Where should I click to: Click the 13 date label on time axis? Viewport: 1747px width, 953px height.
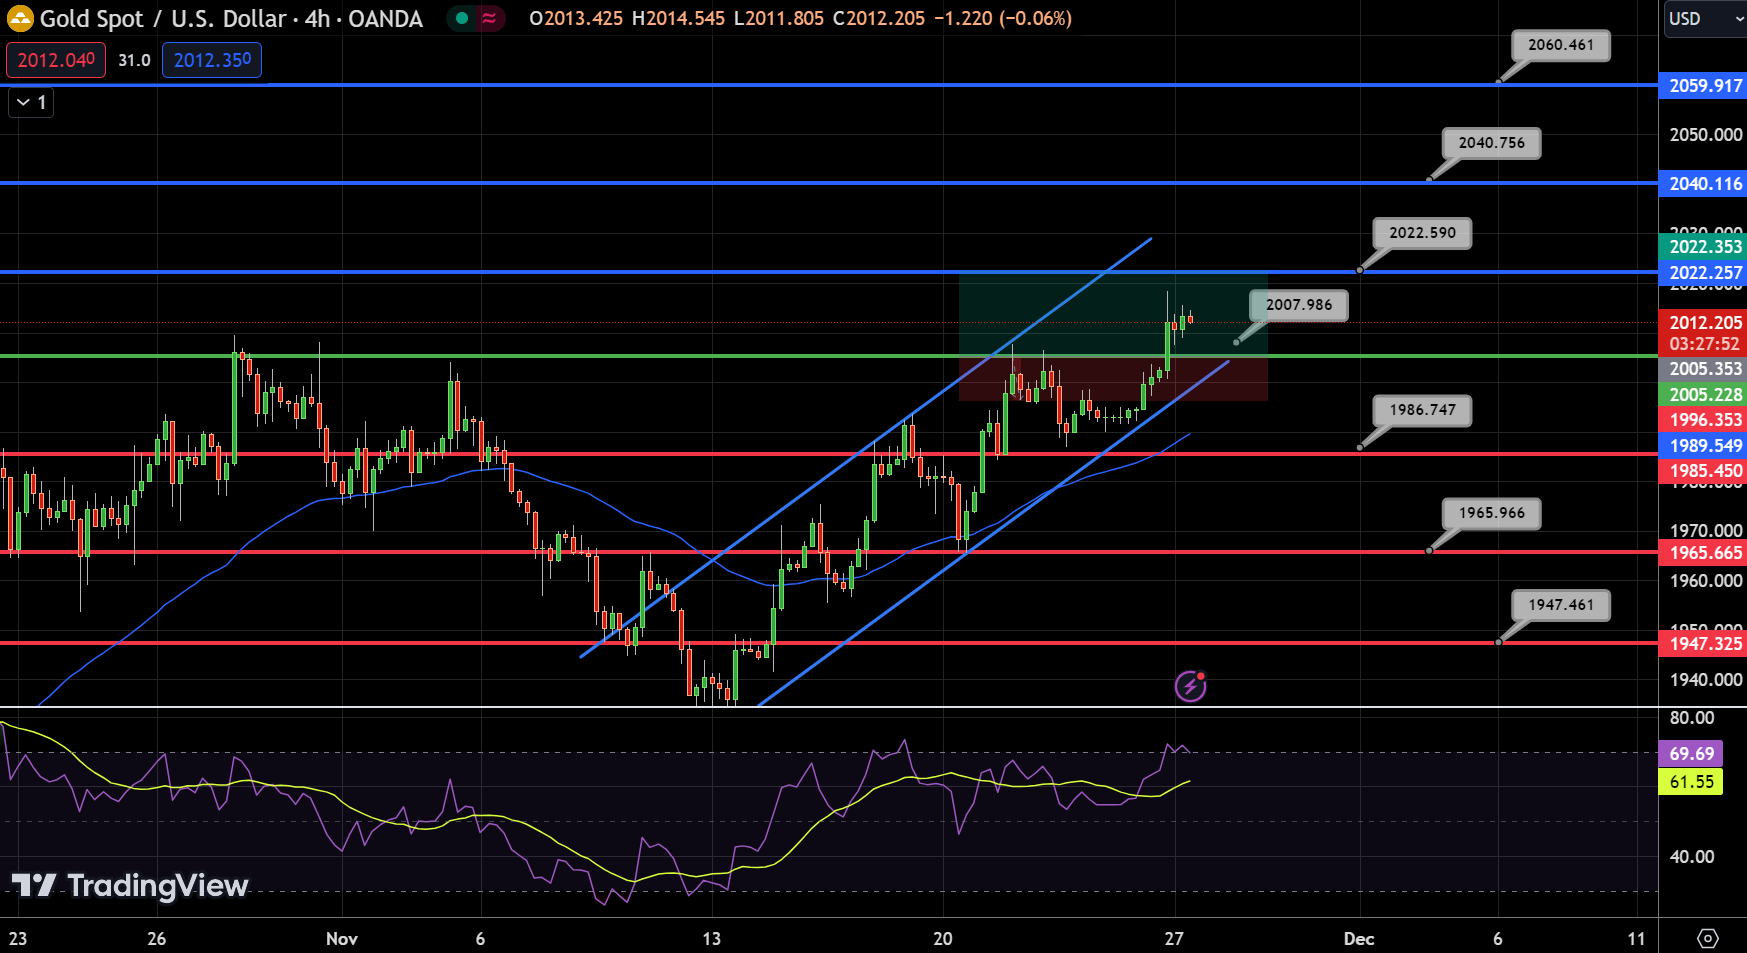(x=711, y=939)
